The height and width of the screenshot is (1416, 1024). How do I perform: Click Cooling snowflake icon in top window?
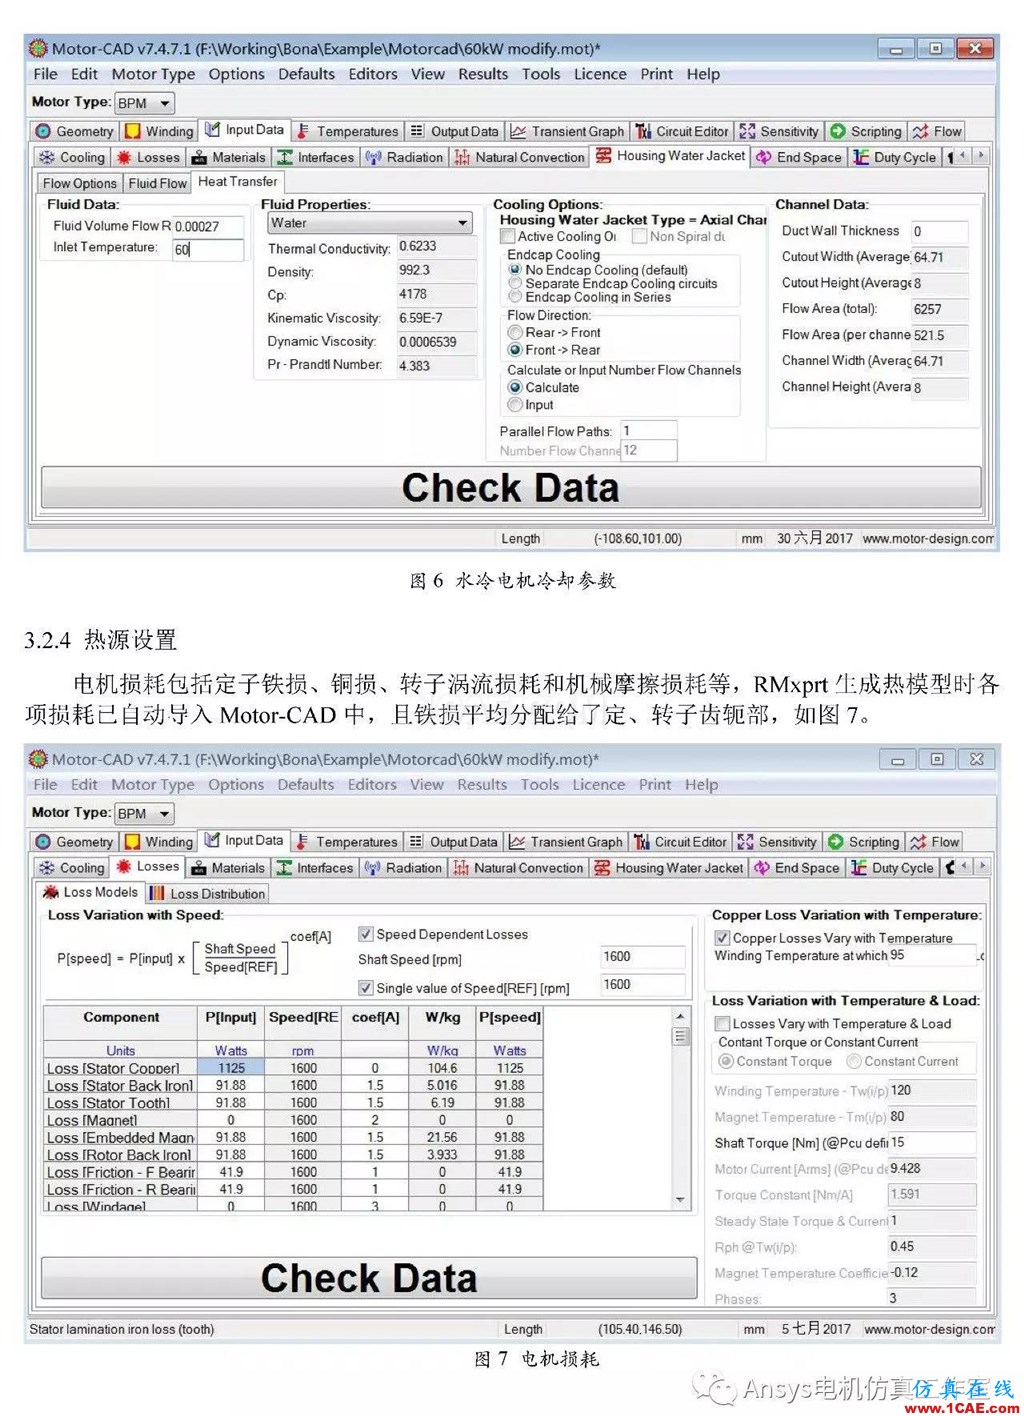click(x=47, y=157)
